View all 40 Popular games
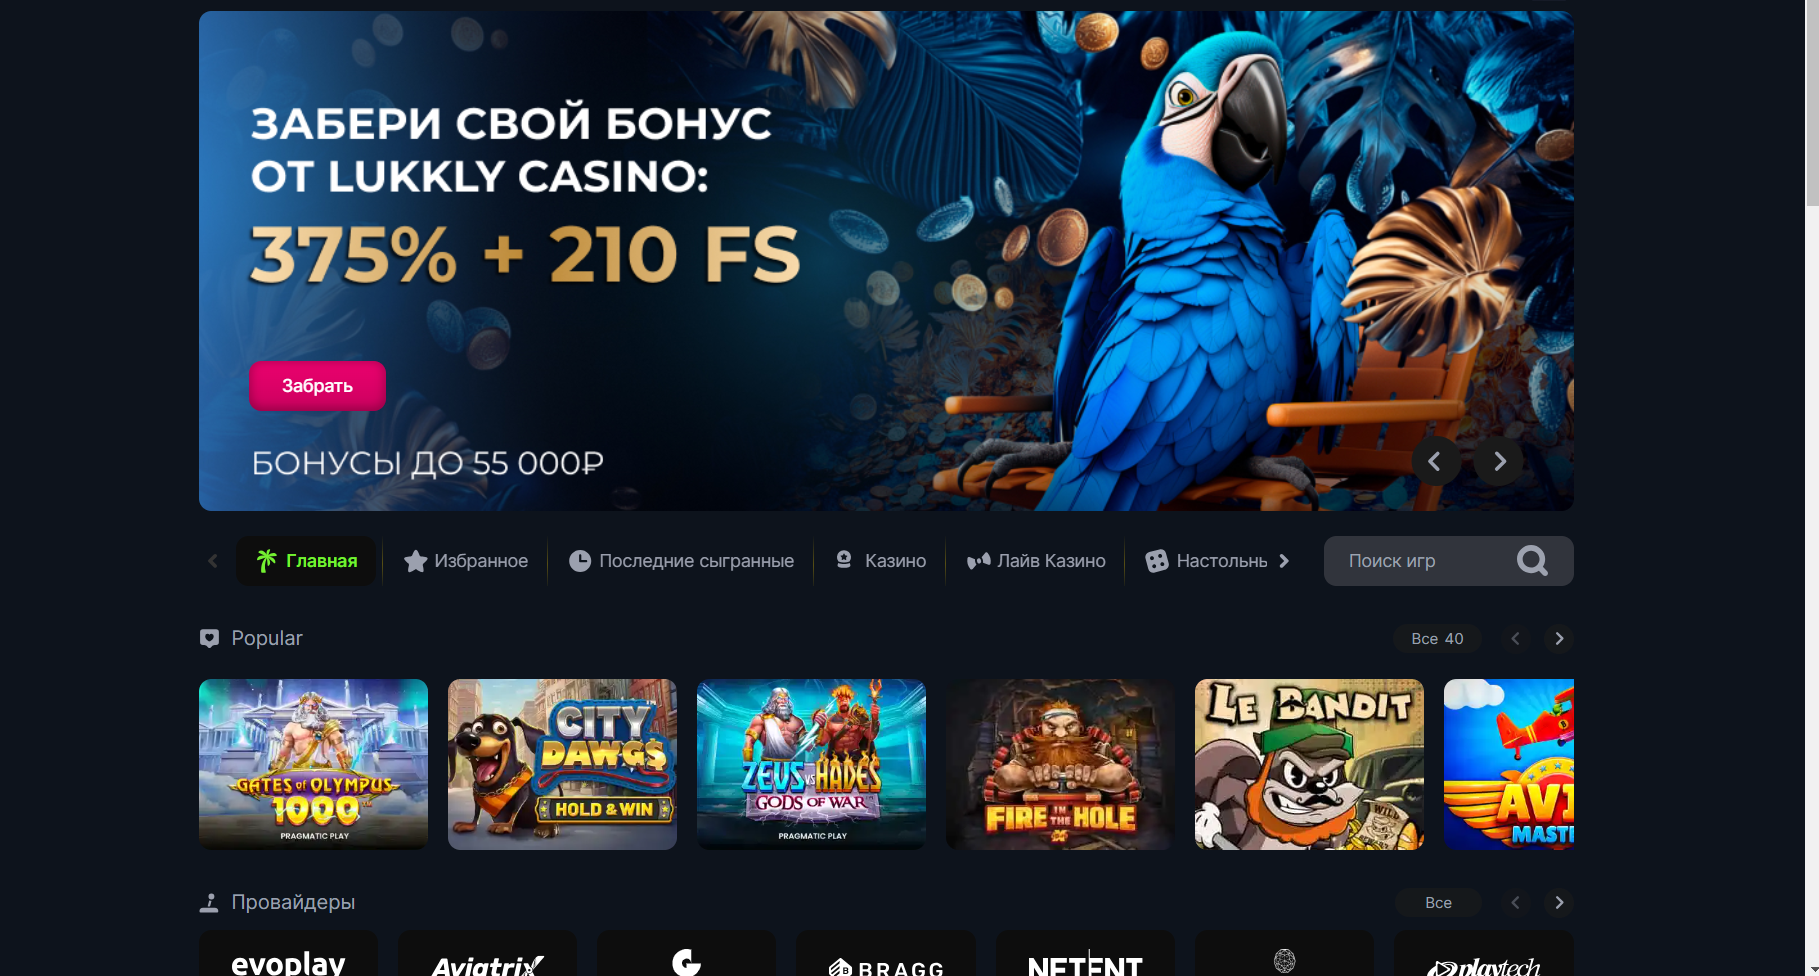The width and height of the screenshot is (1819, 976). (x=1437, y=638)
